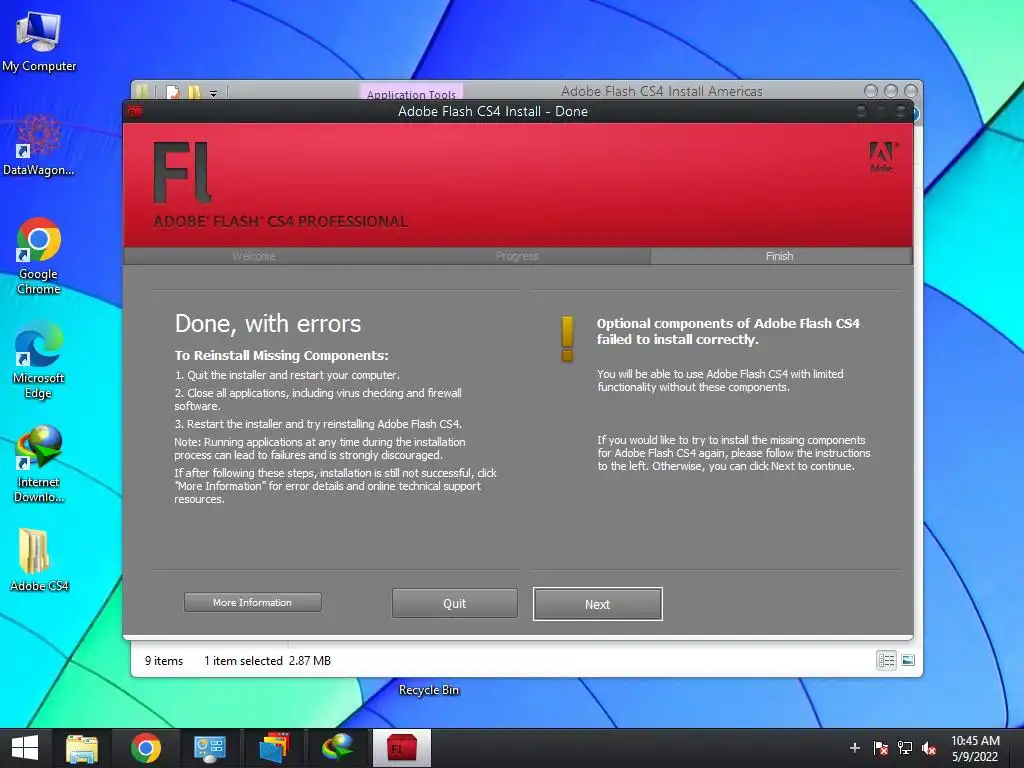1024x768 pixels.
Task: Open the Adobe CS4 folder on the desktop
Action: (x=39, y=560)
